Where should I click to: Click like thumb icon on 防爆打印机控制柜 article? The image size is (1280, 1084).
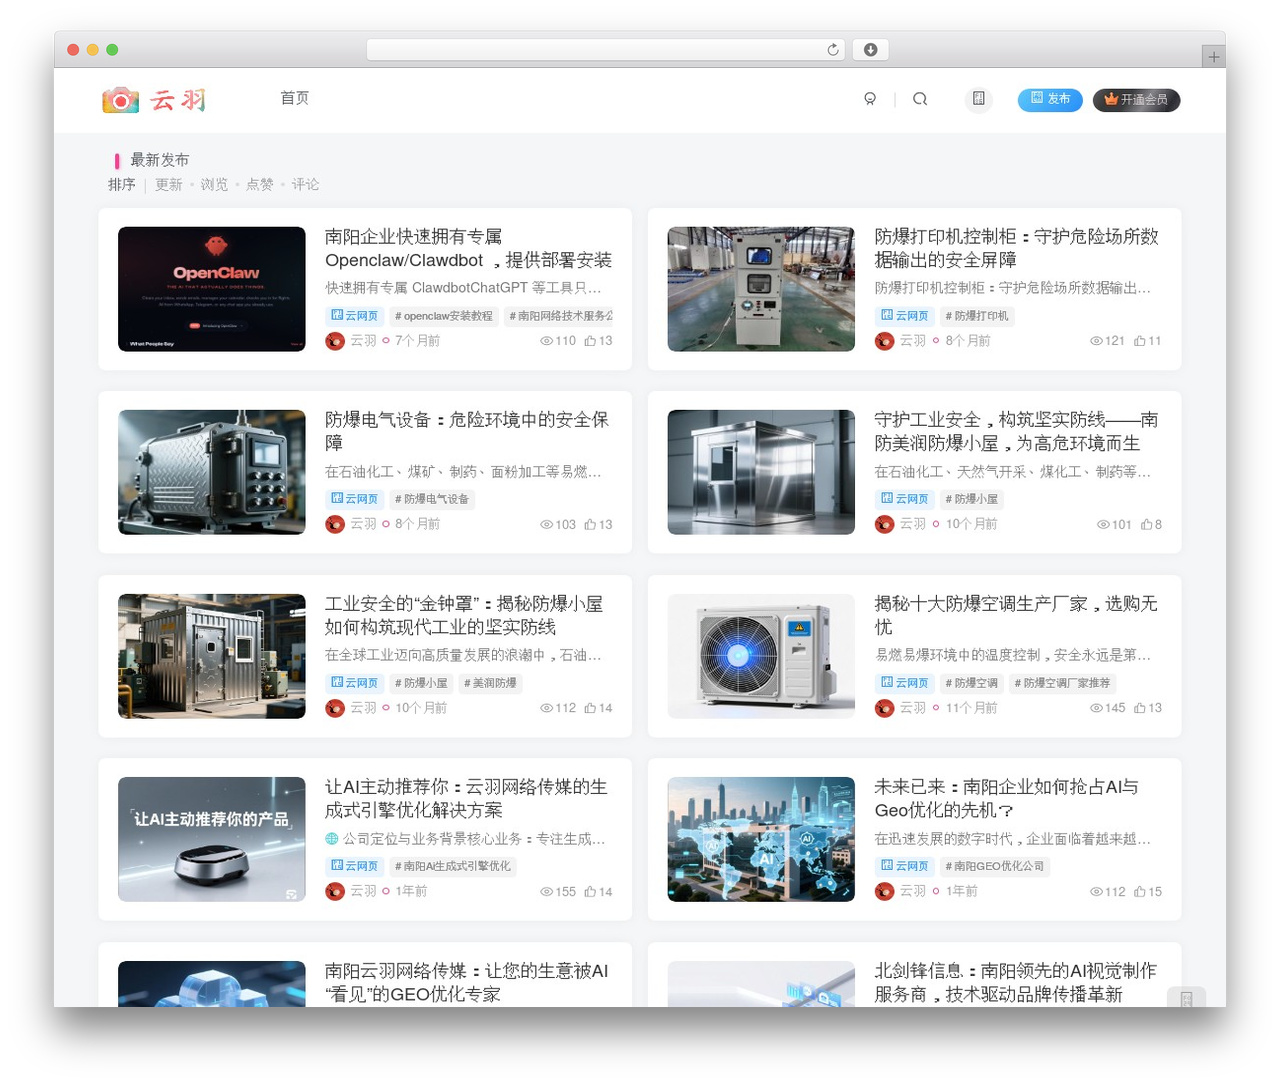pos(1140,341)
